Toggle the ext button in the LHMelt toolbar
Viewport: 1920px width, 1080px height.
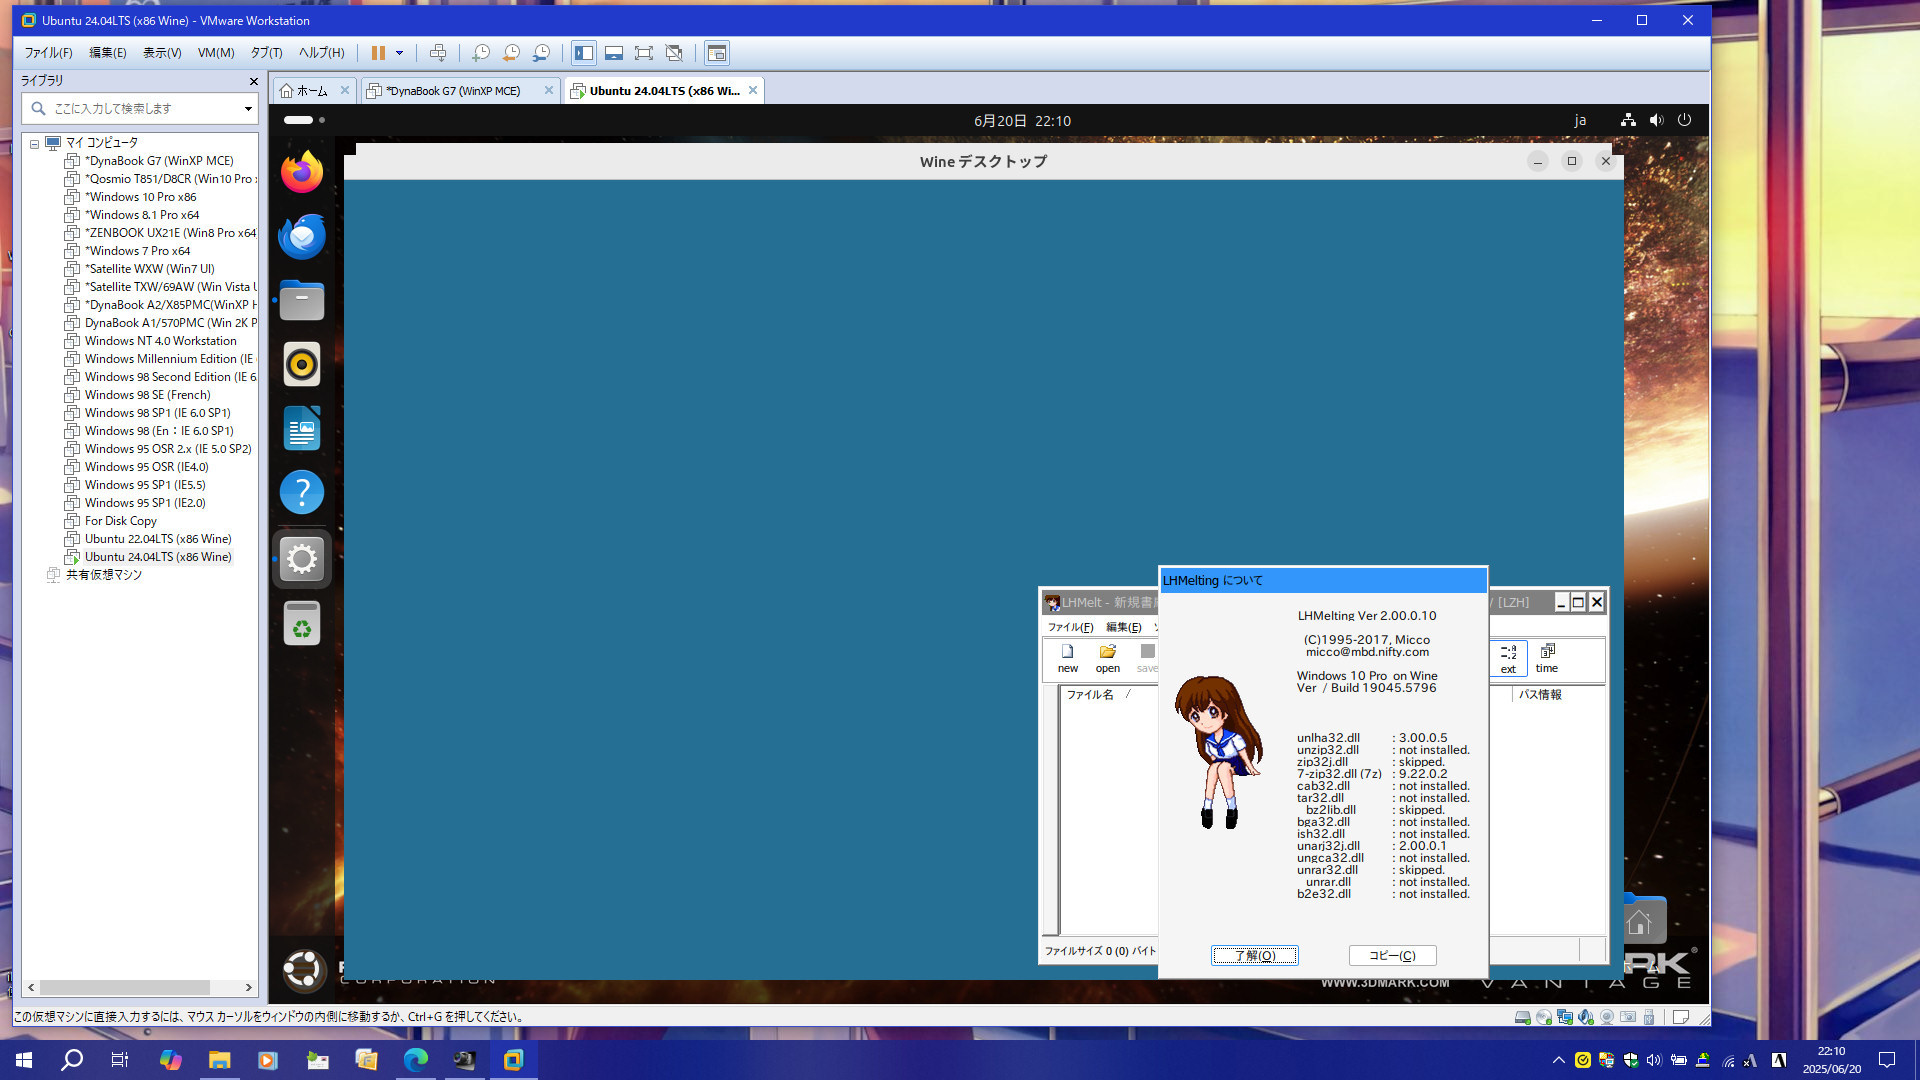coord(1508,658)
